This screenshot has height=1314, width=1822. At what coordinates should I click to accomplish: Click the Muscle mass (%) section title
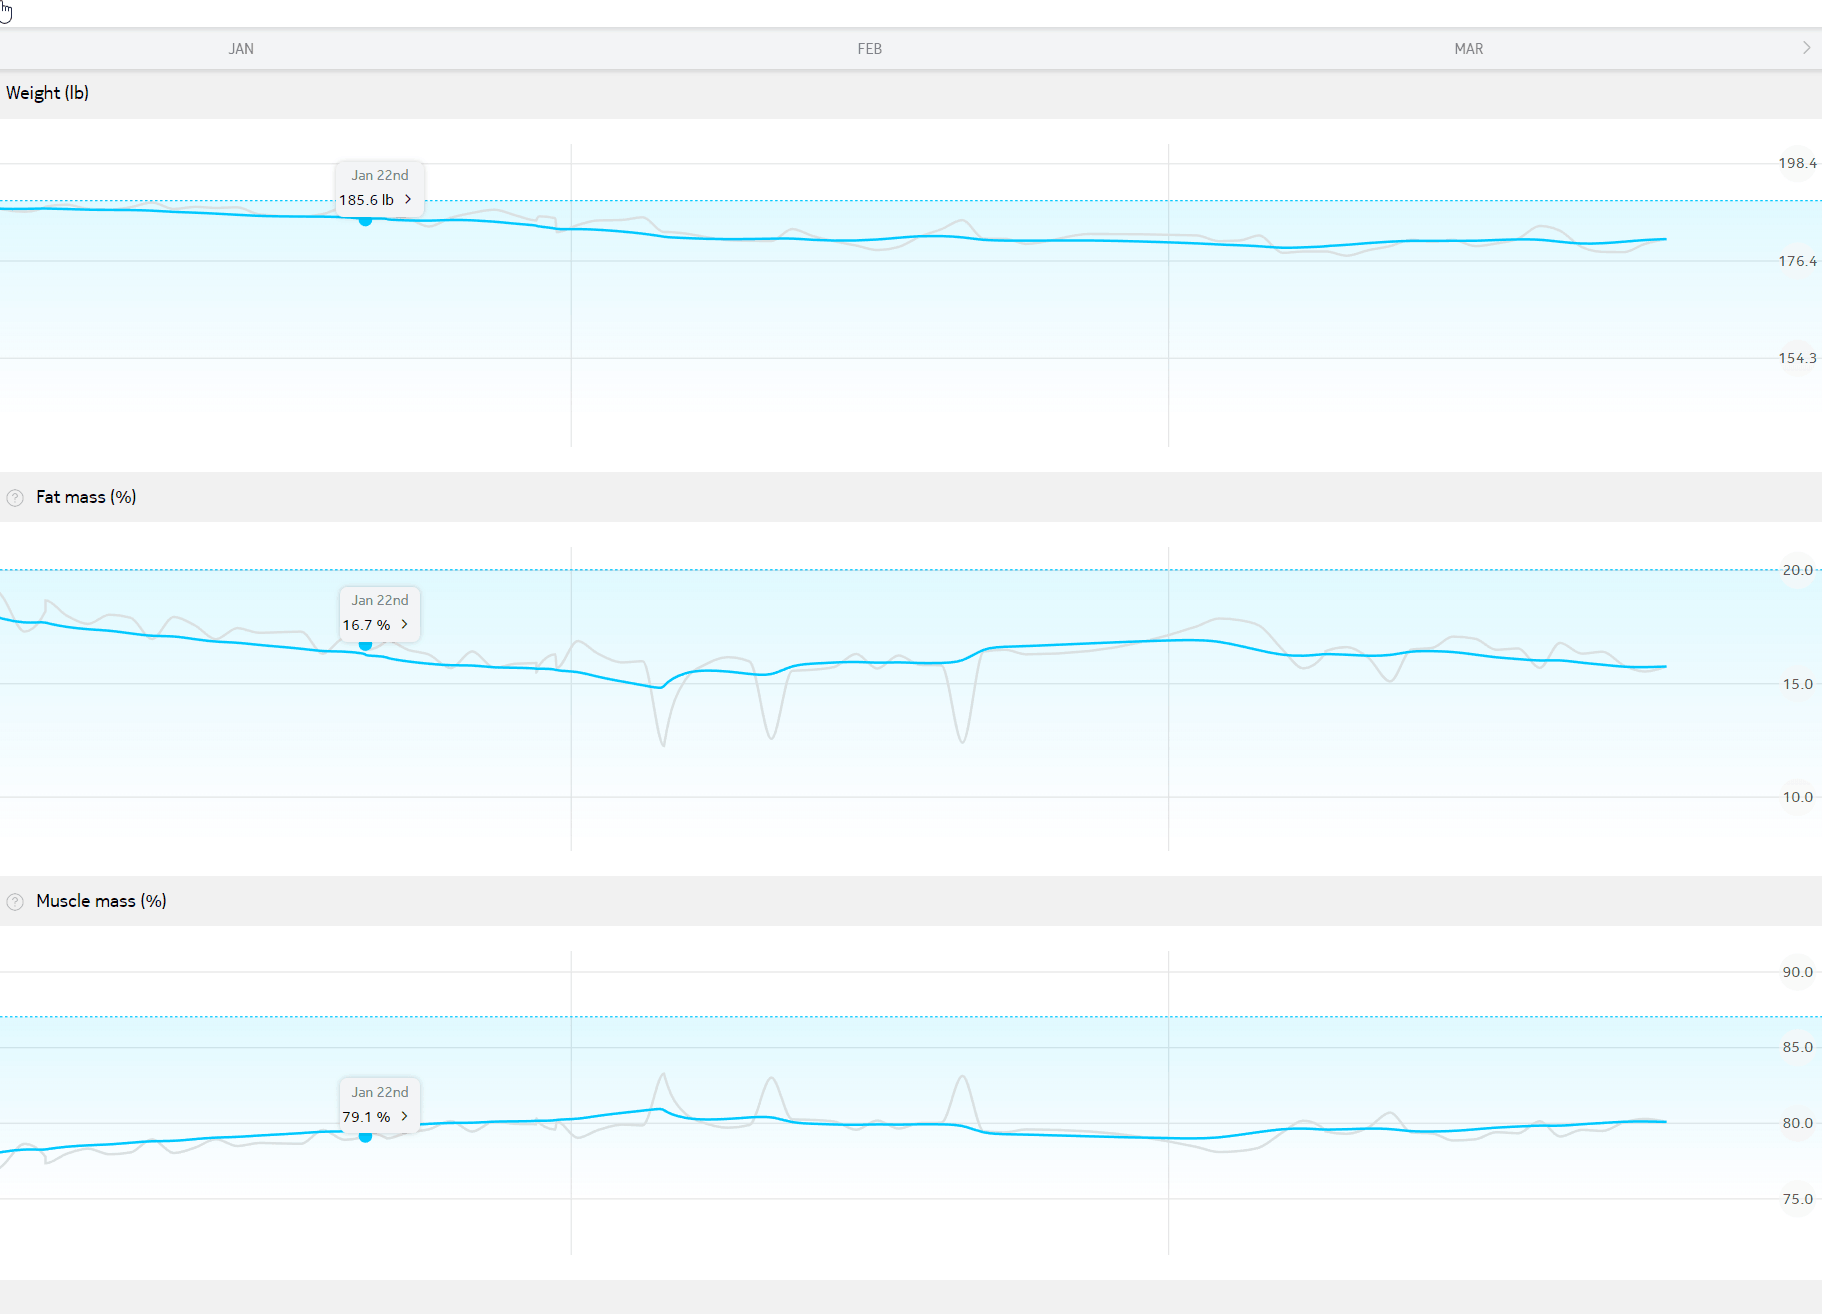click(101, 901)
